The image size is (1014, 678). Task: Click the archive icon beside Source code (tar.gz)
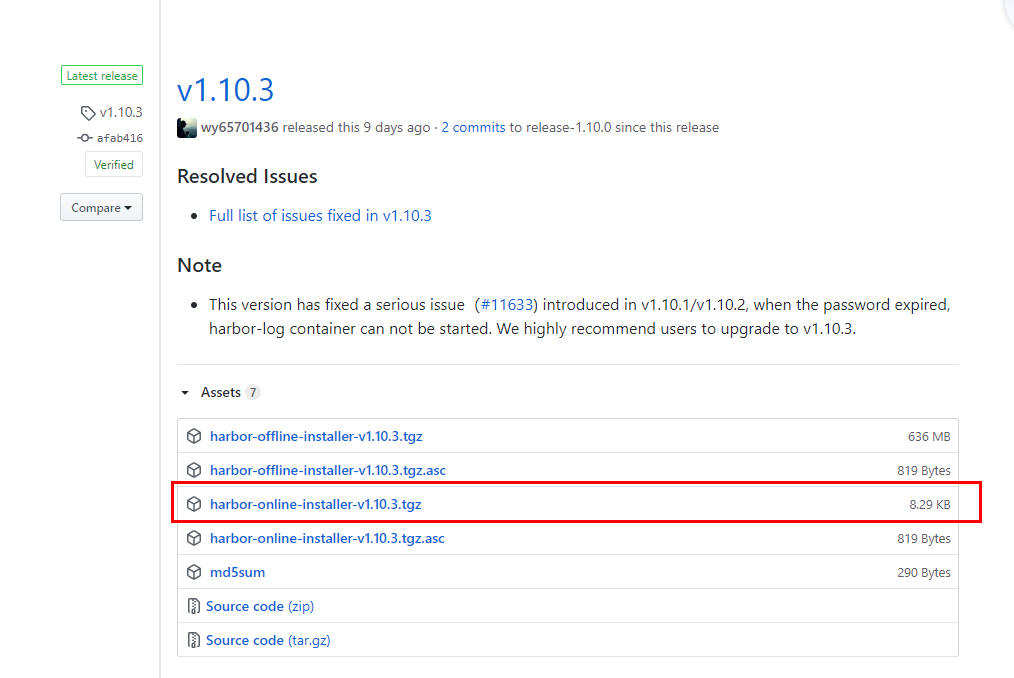click(x=193, y=640)
